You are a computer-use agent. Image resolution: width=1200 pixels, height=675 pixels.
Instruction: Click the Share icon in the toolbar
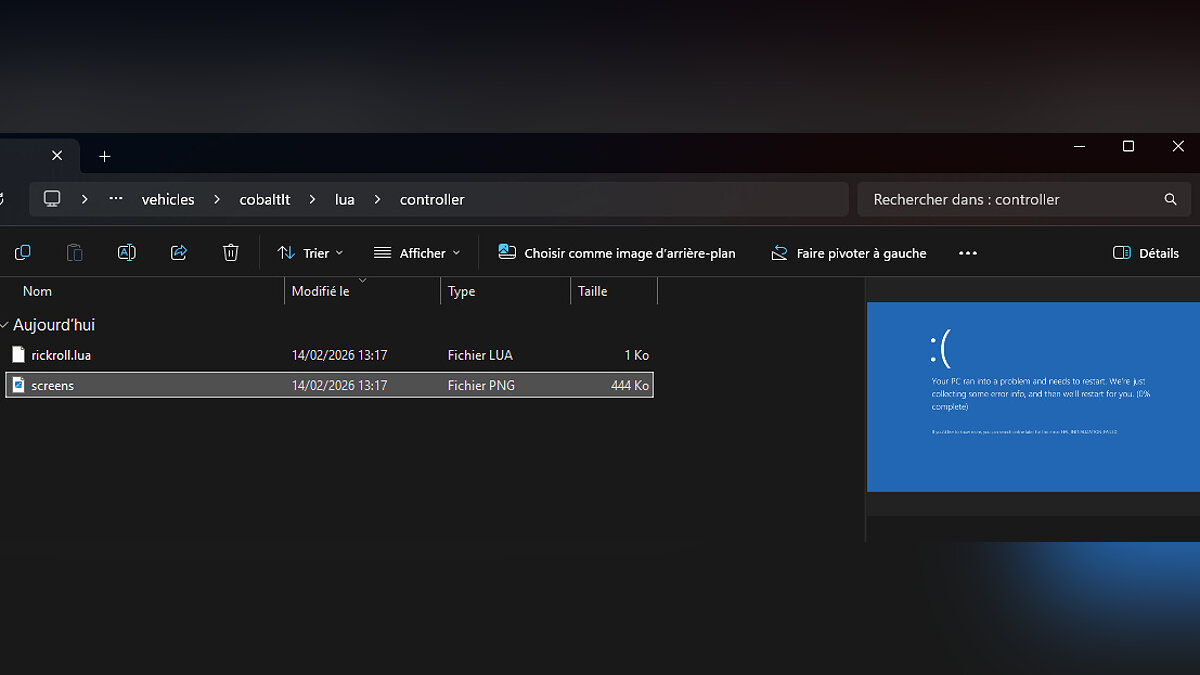[179, 253]
